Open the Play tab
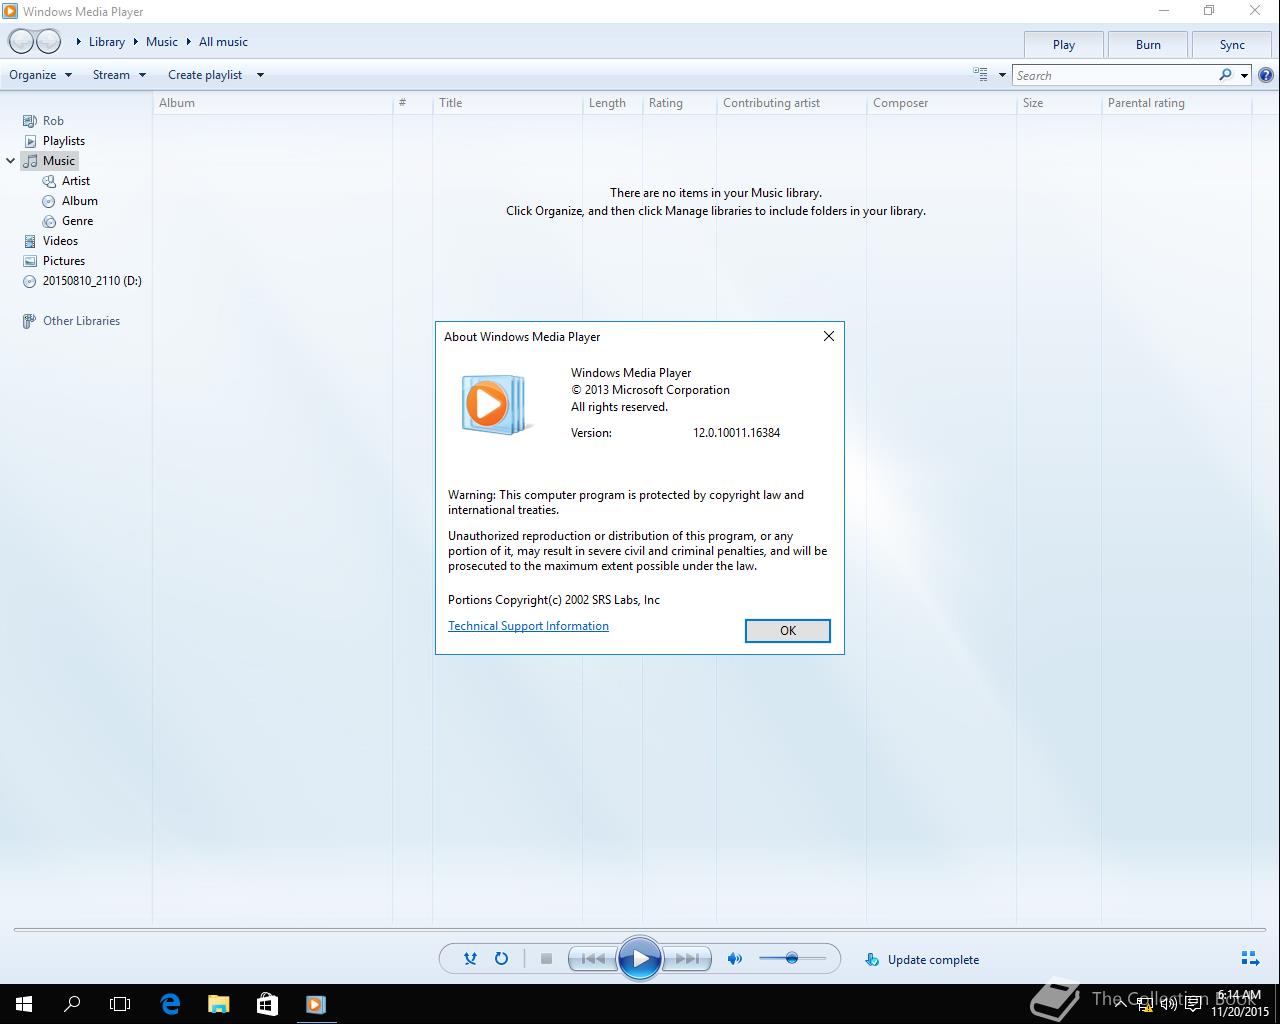 1064,45
